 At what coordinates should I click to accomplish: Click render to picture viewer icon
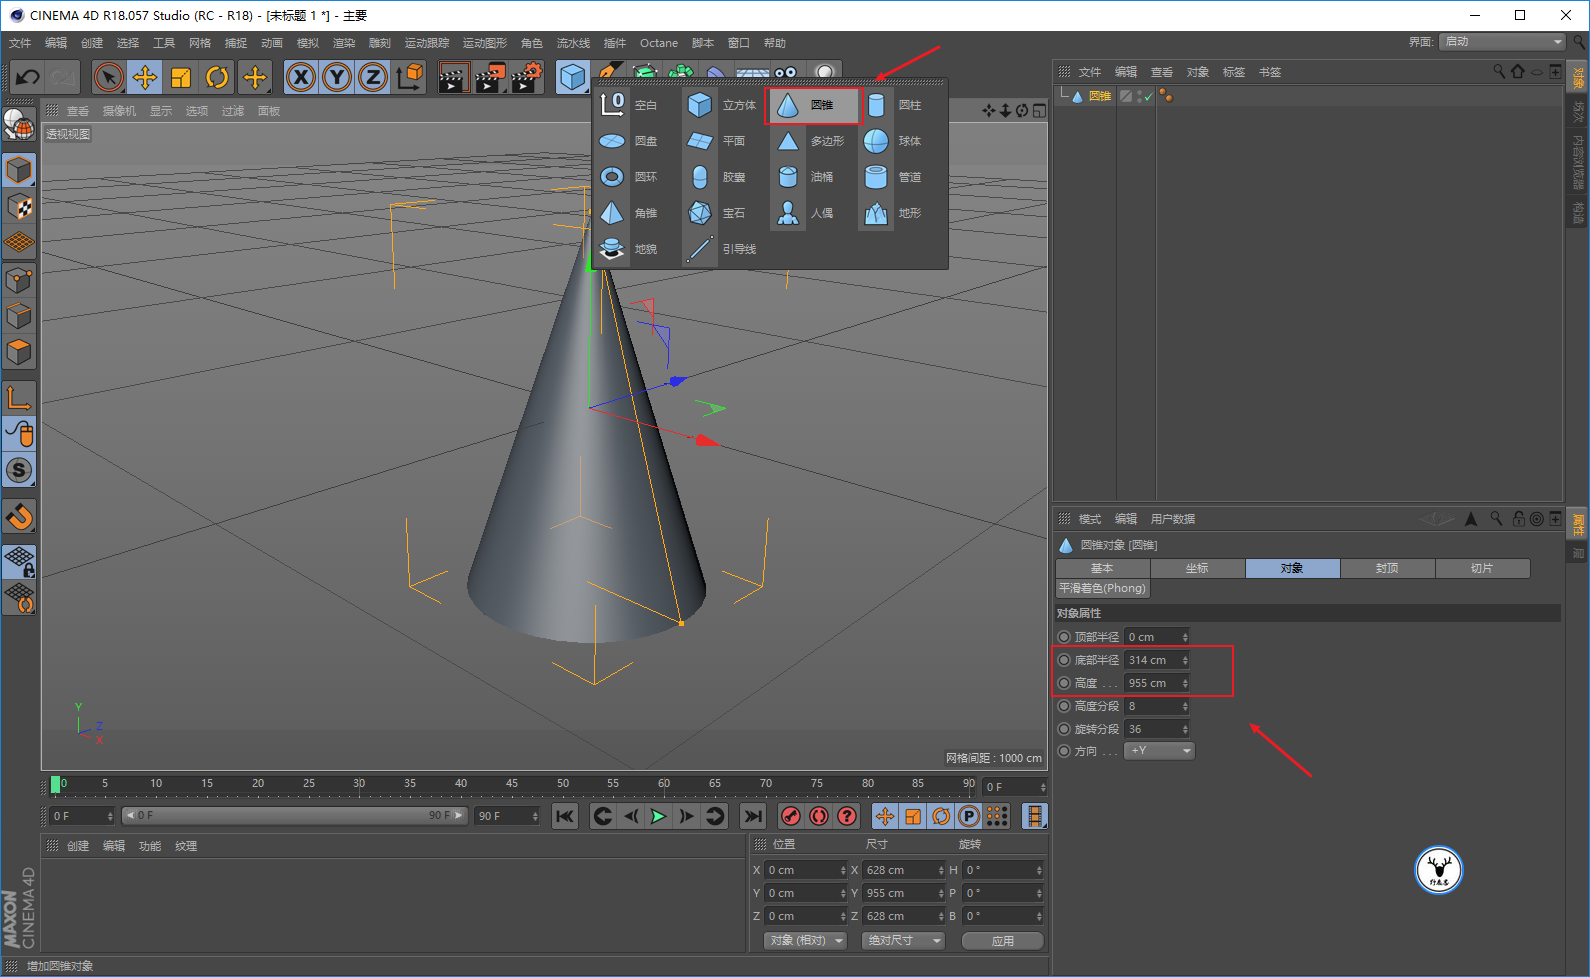(x=490, y=77)
